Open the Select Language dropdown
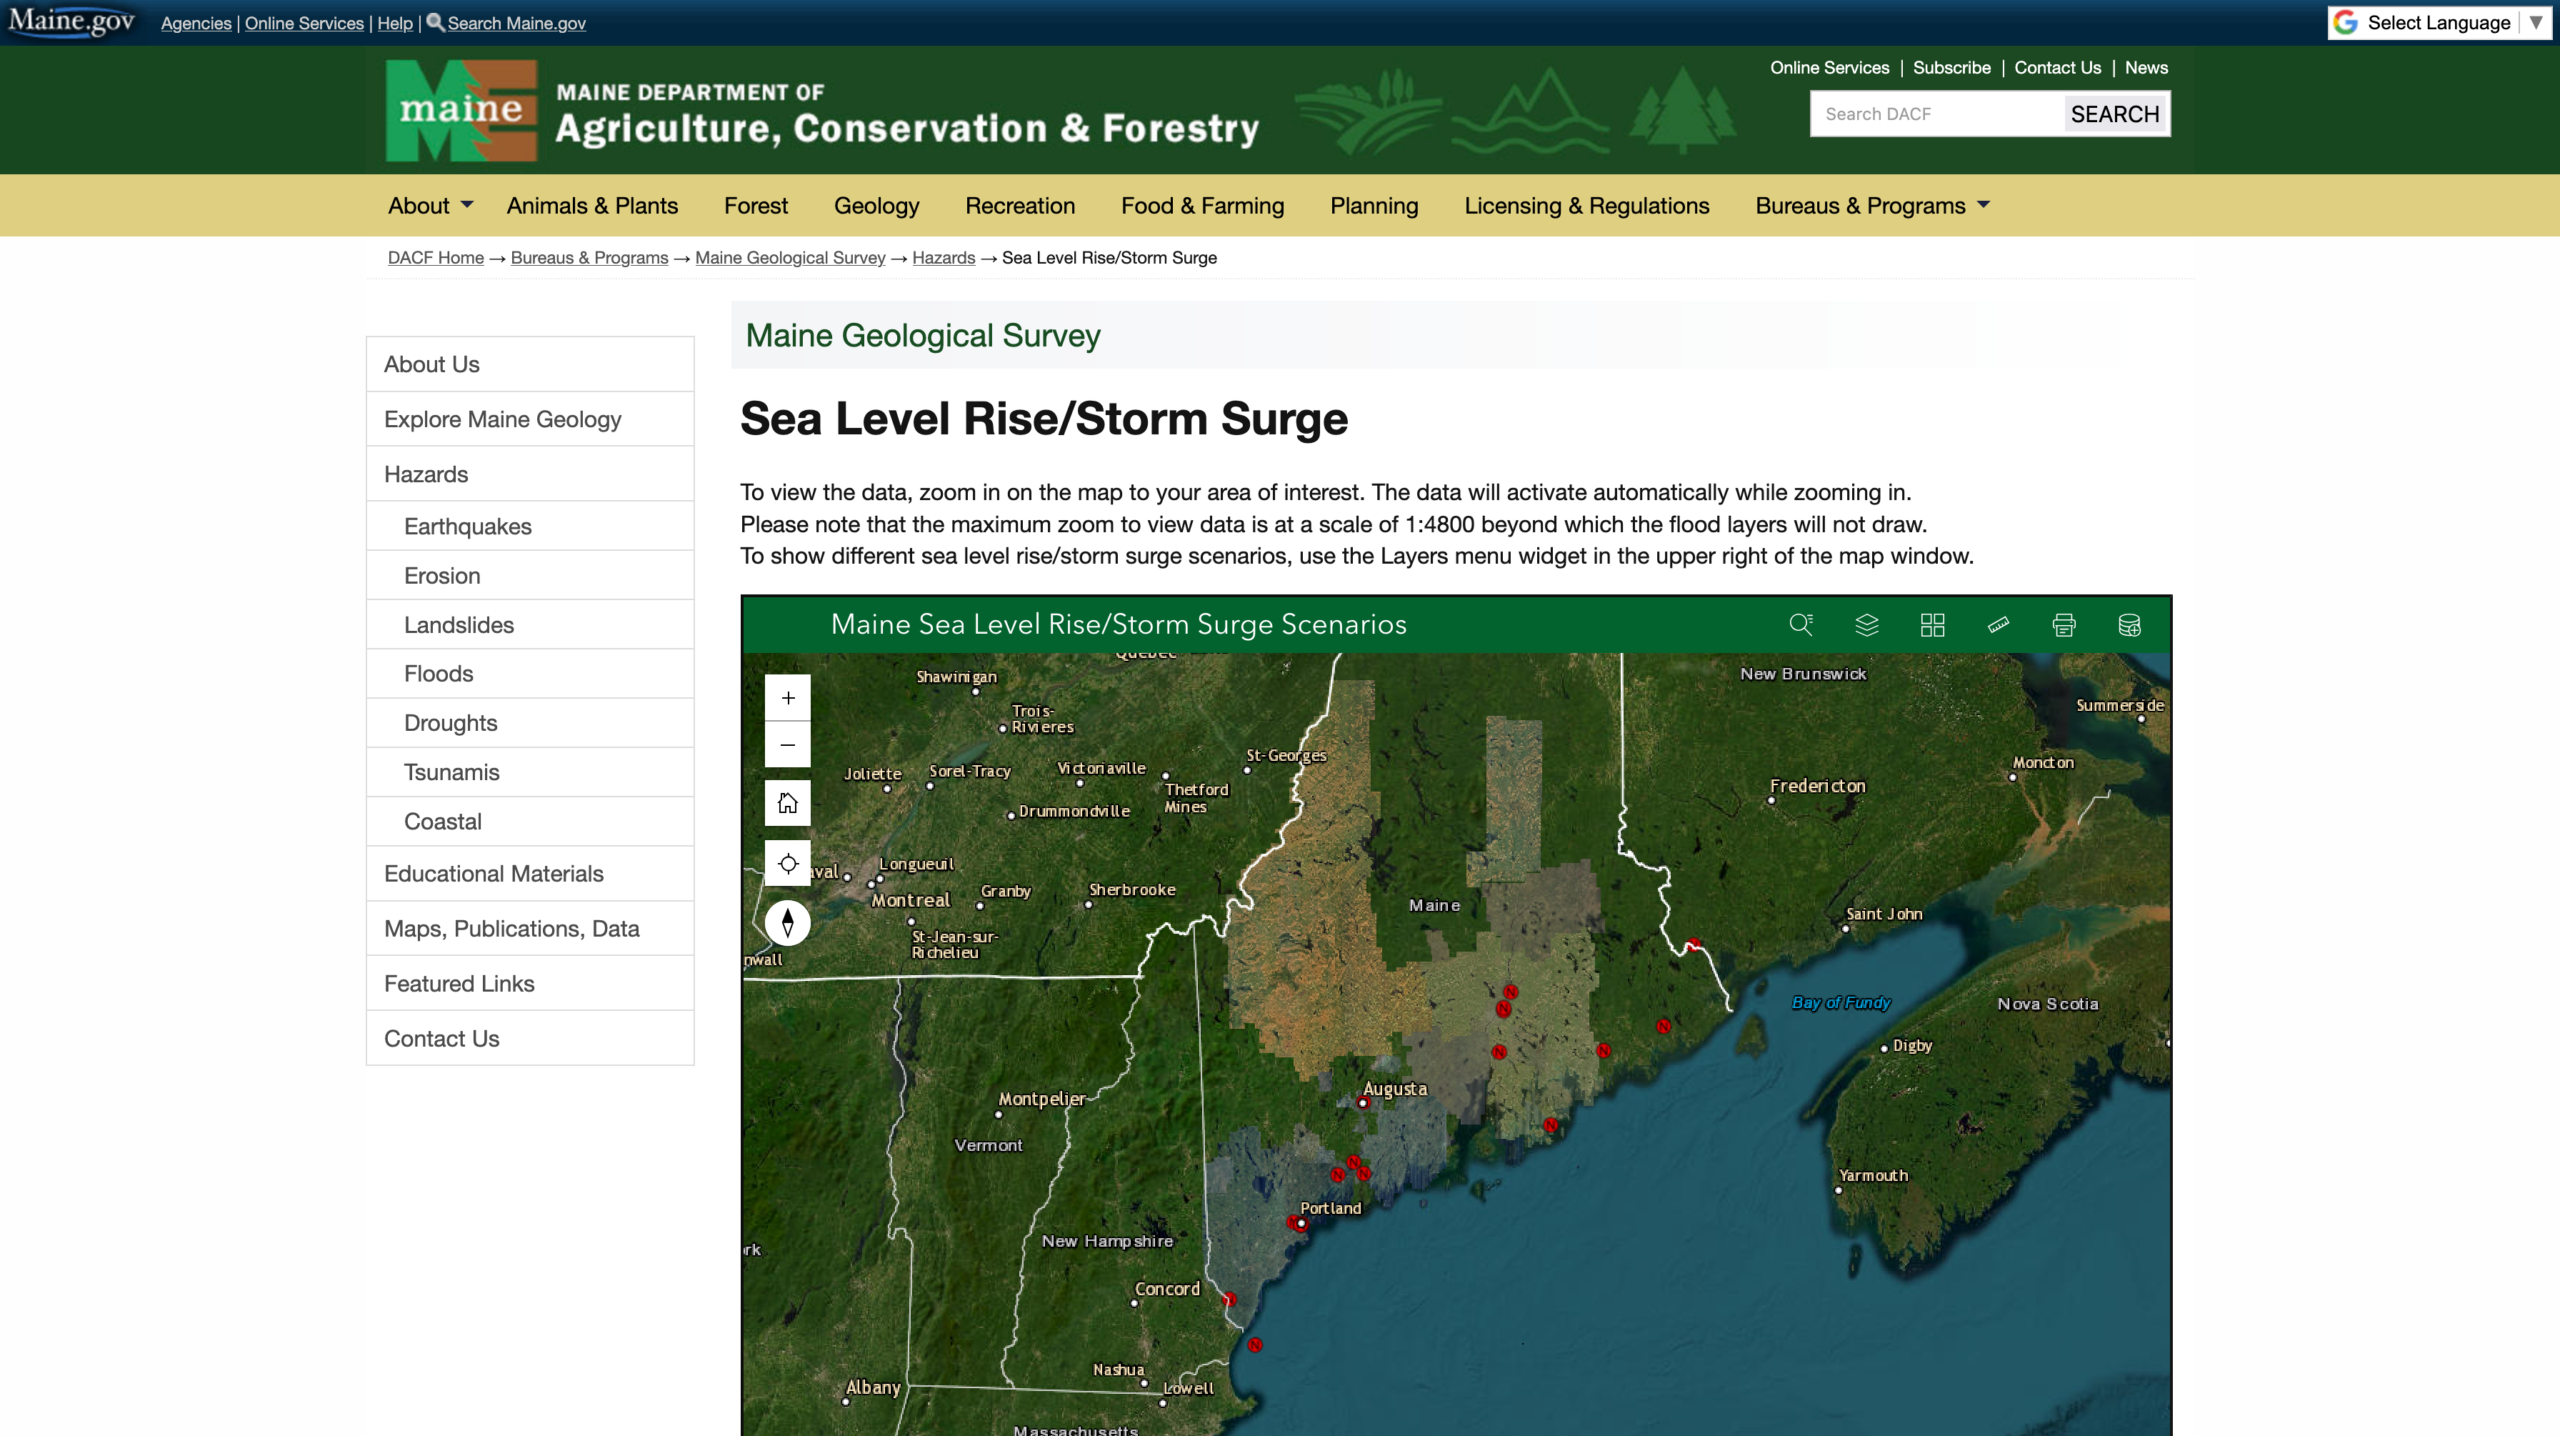The image size is (2560, 1436). [2440, 23]
